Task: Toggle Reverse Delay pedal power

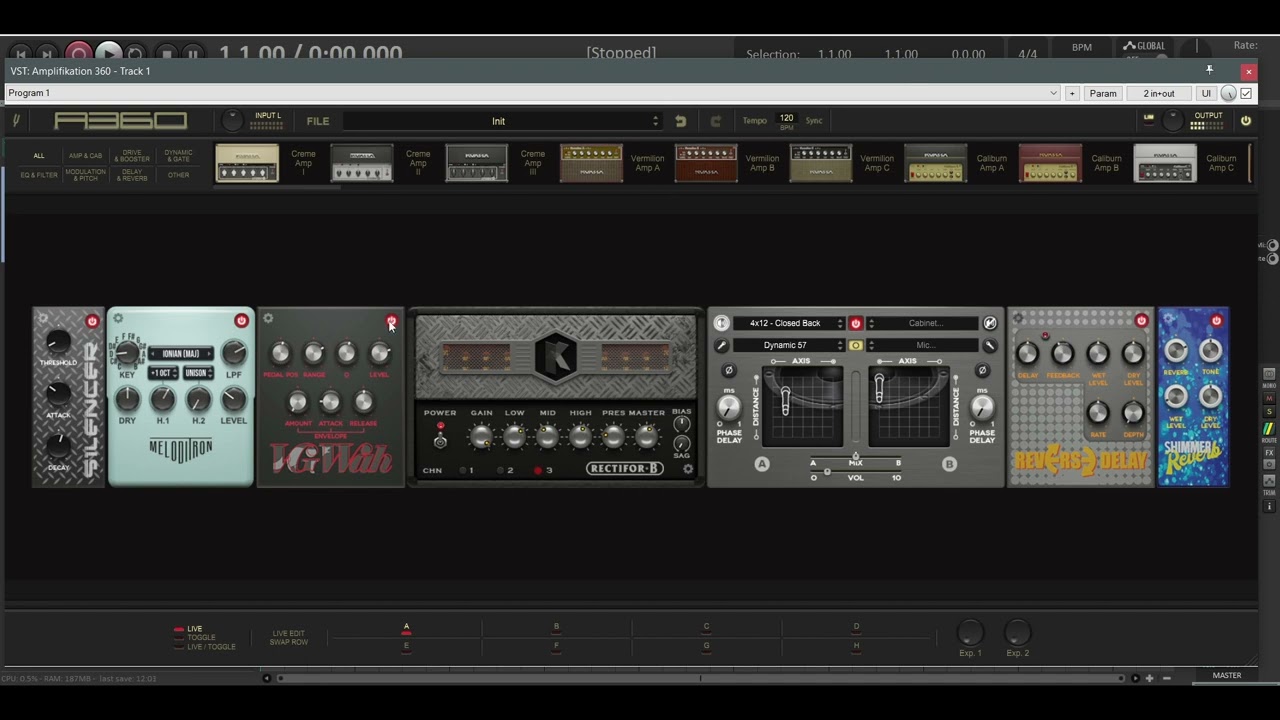Action: click(x=1141, y=321)
